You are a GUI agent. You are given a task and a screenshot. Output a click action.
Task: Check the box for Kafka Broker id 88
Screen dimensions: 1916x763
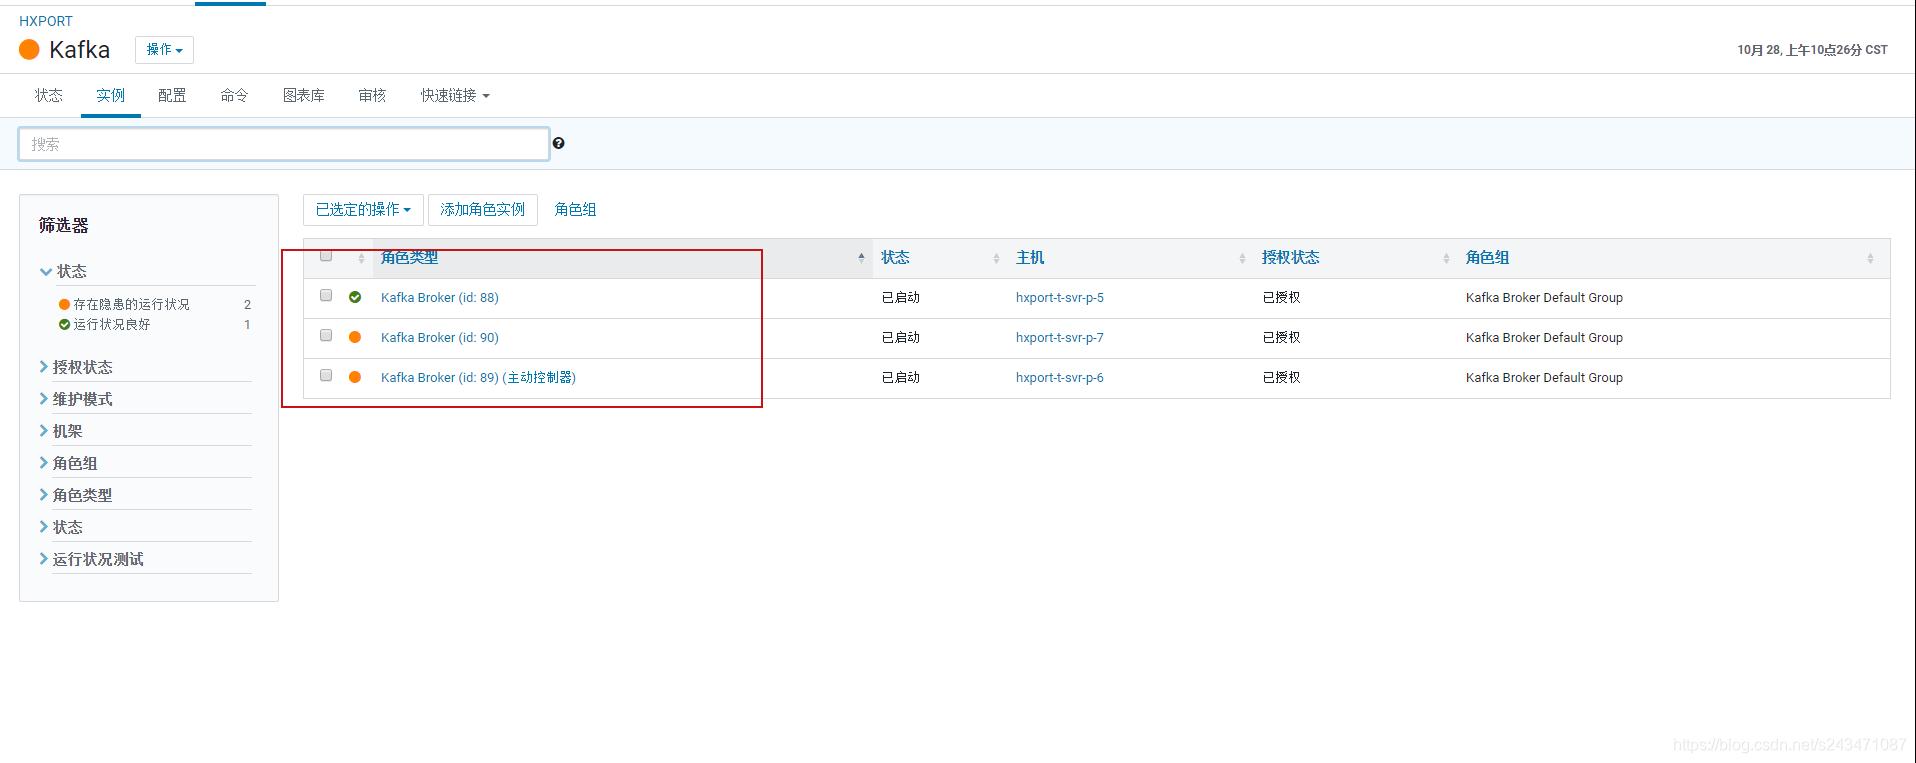pos(326,295)
